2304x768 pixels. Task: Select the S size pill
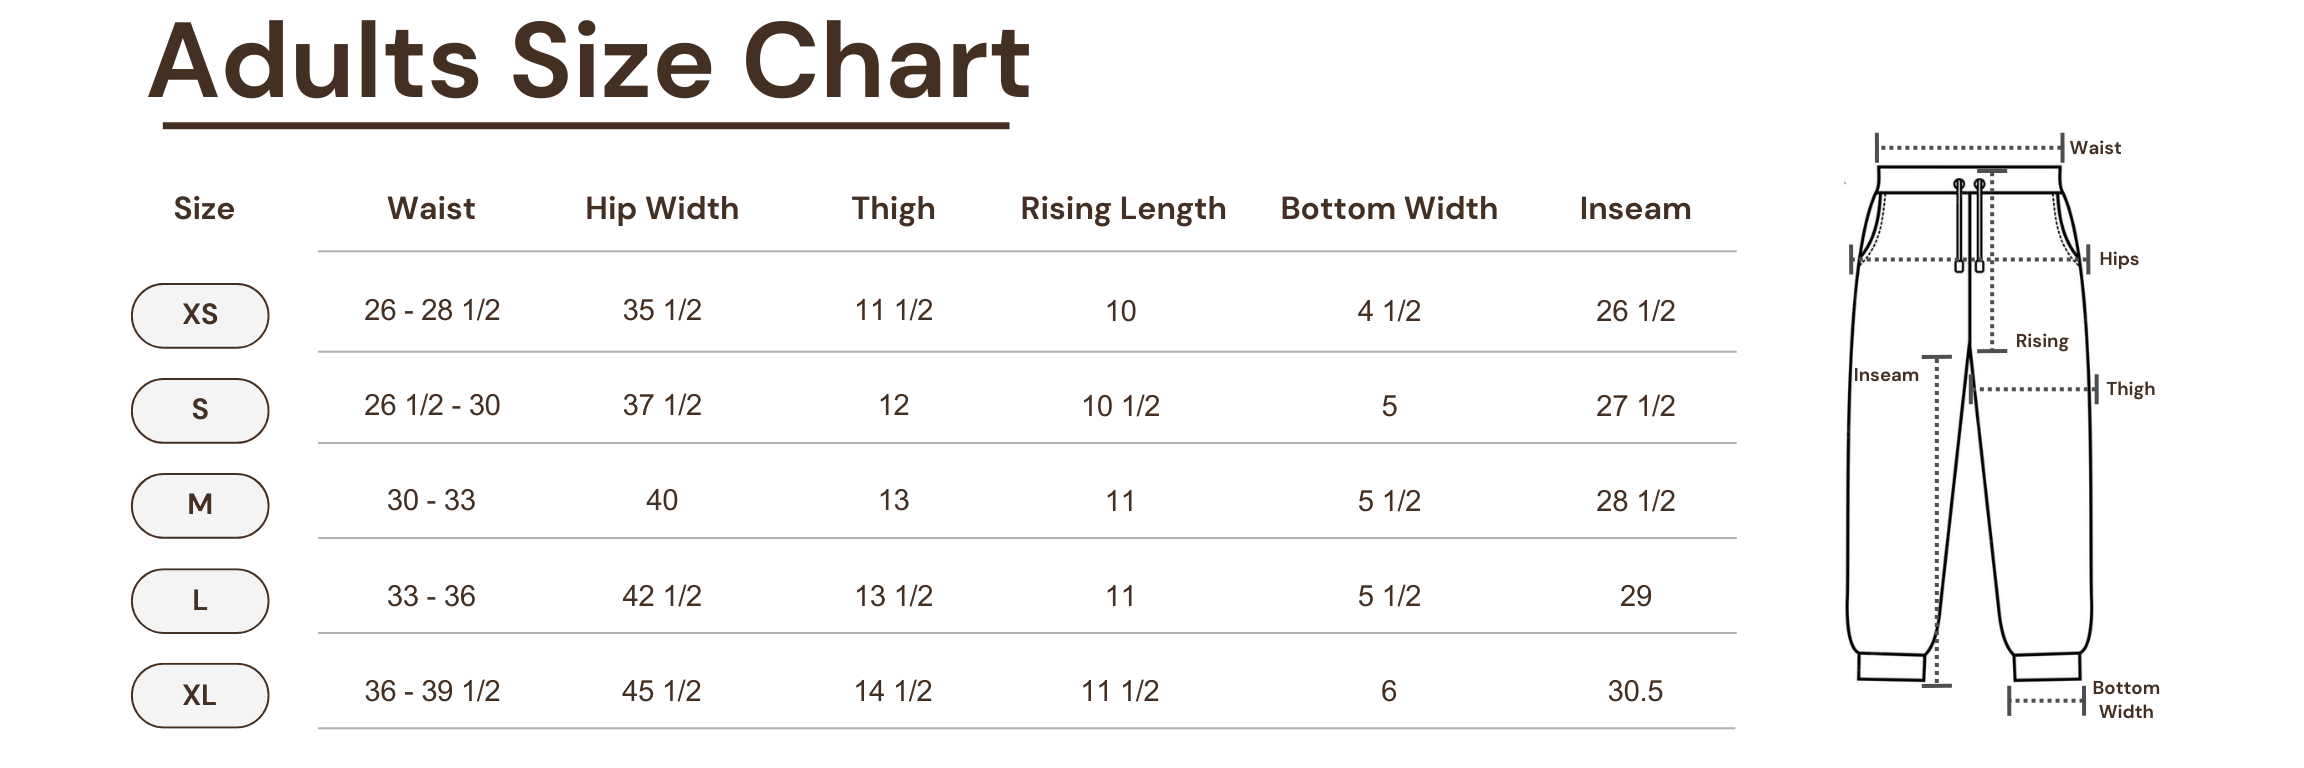click(x=200, y=410)
